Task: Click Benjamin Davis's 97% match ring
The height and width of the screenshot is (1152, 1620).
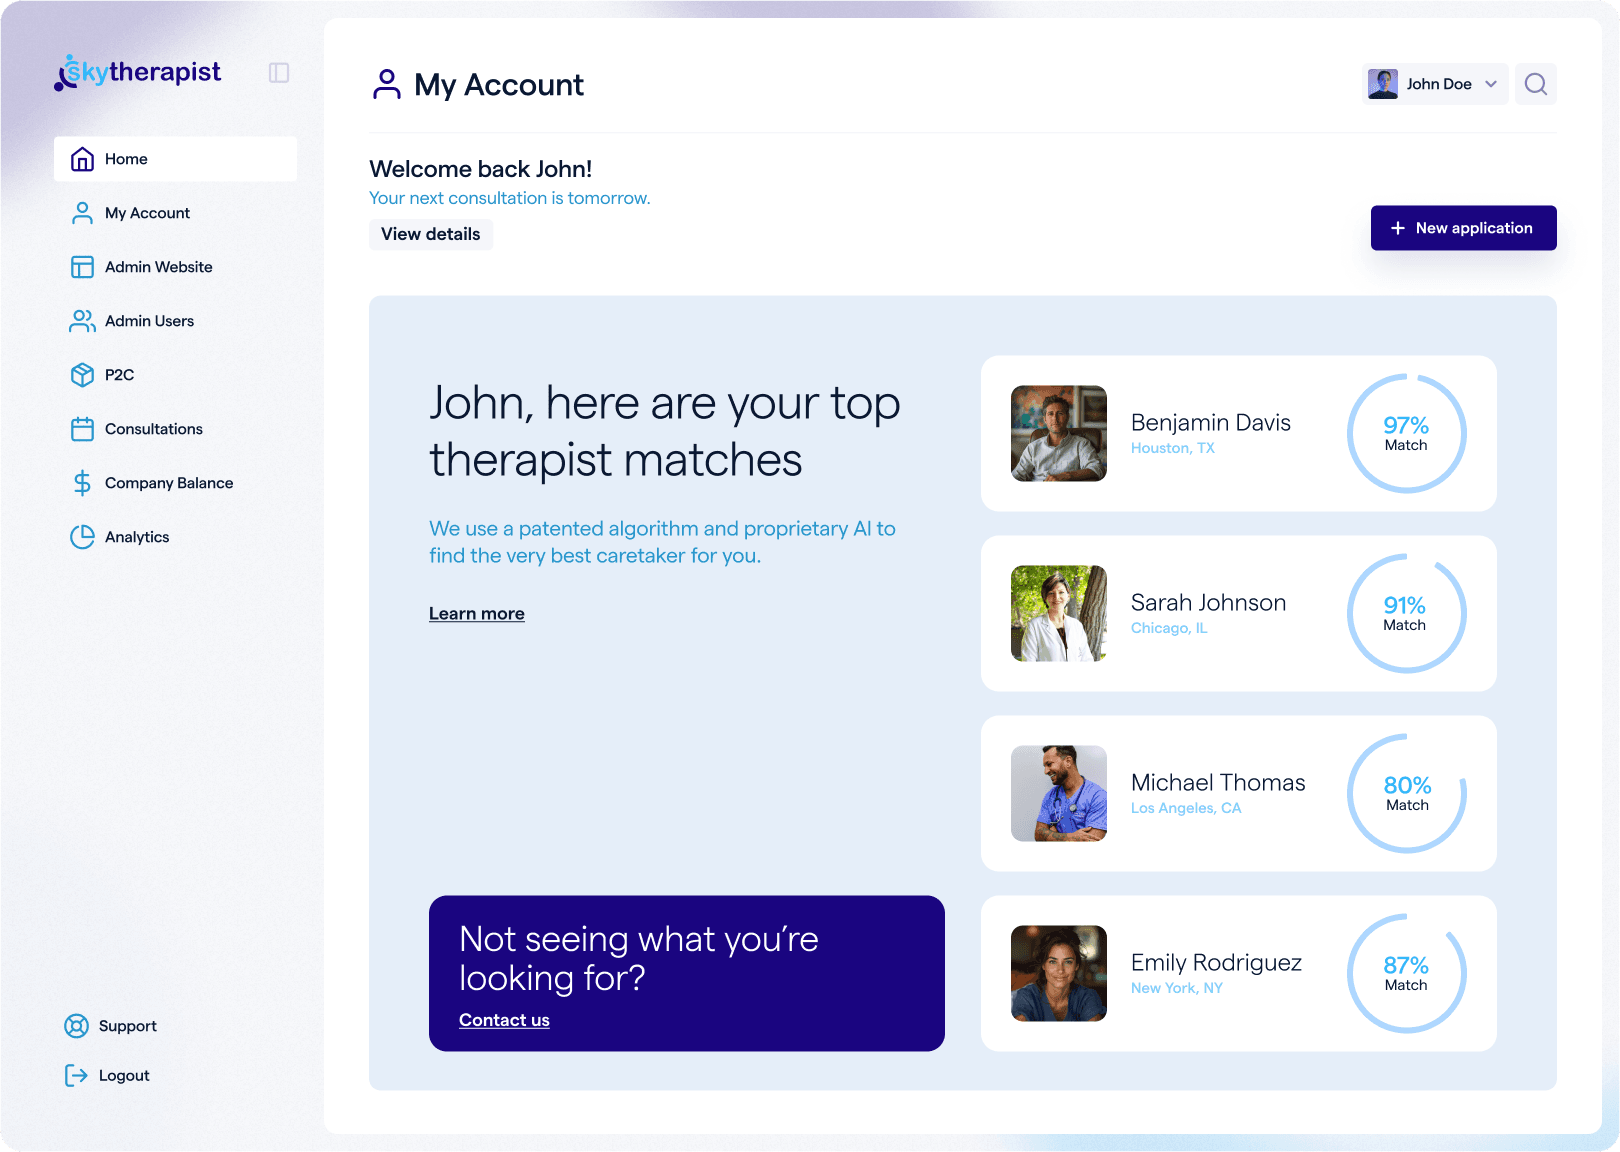Action: click(x=1405, y=434)
